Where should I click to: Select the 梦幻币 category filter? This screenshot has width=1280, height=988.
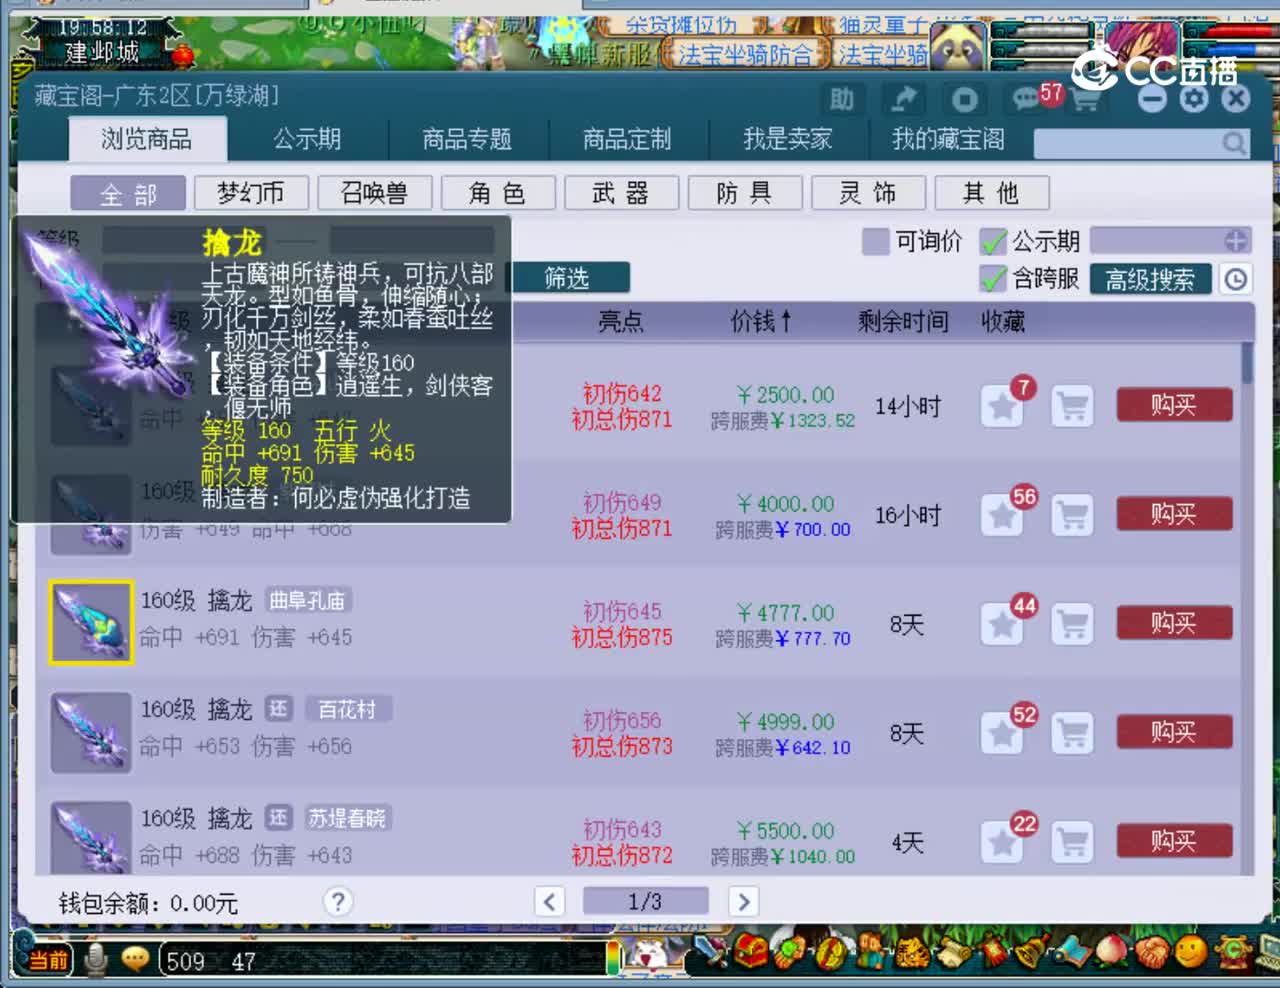pyautogui.click(x=251, y=193)
